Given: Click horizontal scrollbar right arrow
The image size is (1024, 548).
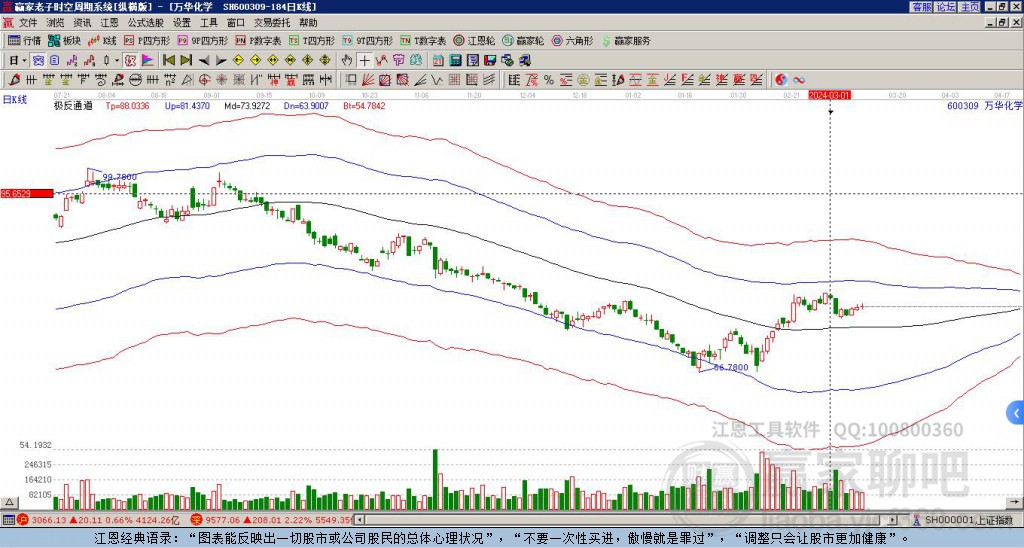Looking at the screenshot, I should (893, 520).
